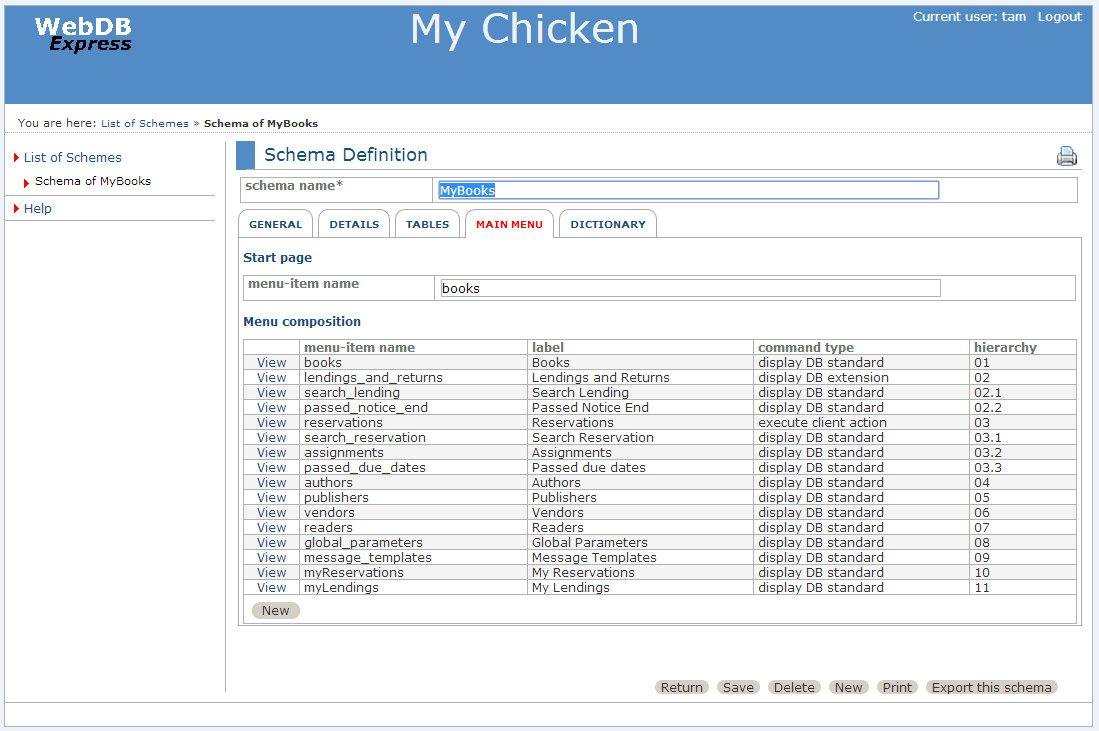
Task: View the reservations menu item
Action: click(x=271, y=423)
